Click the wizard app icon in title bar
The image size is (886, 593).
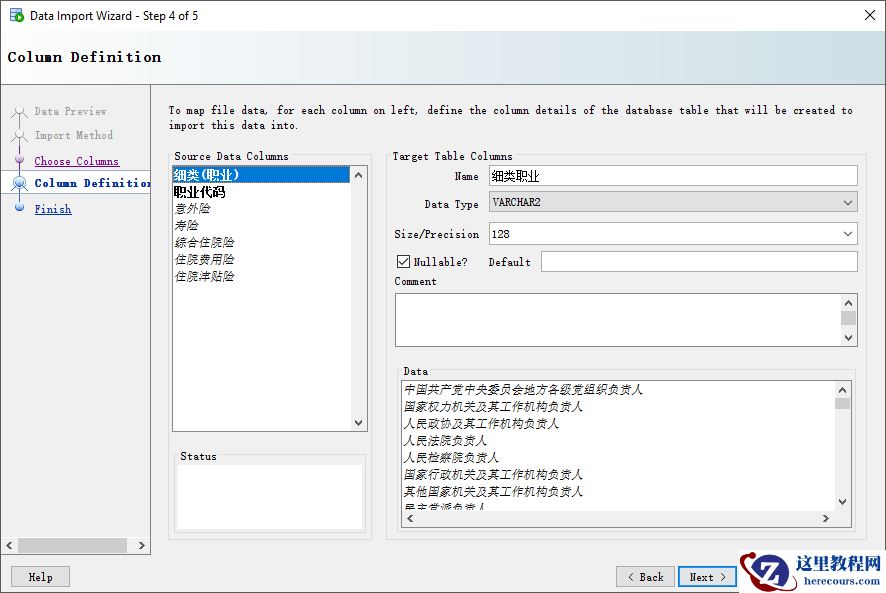pyautogui.click(x=16, y=15)
